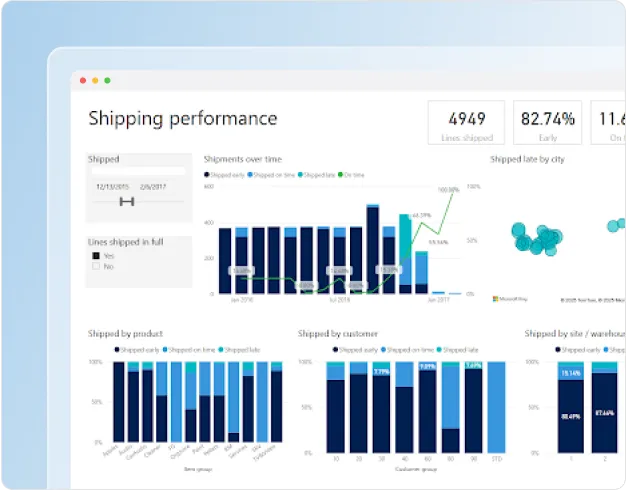Click the Microsoft Bing logo on map
The width and height of the screenshot is (626, 490).
coord(510,299)
